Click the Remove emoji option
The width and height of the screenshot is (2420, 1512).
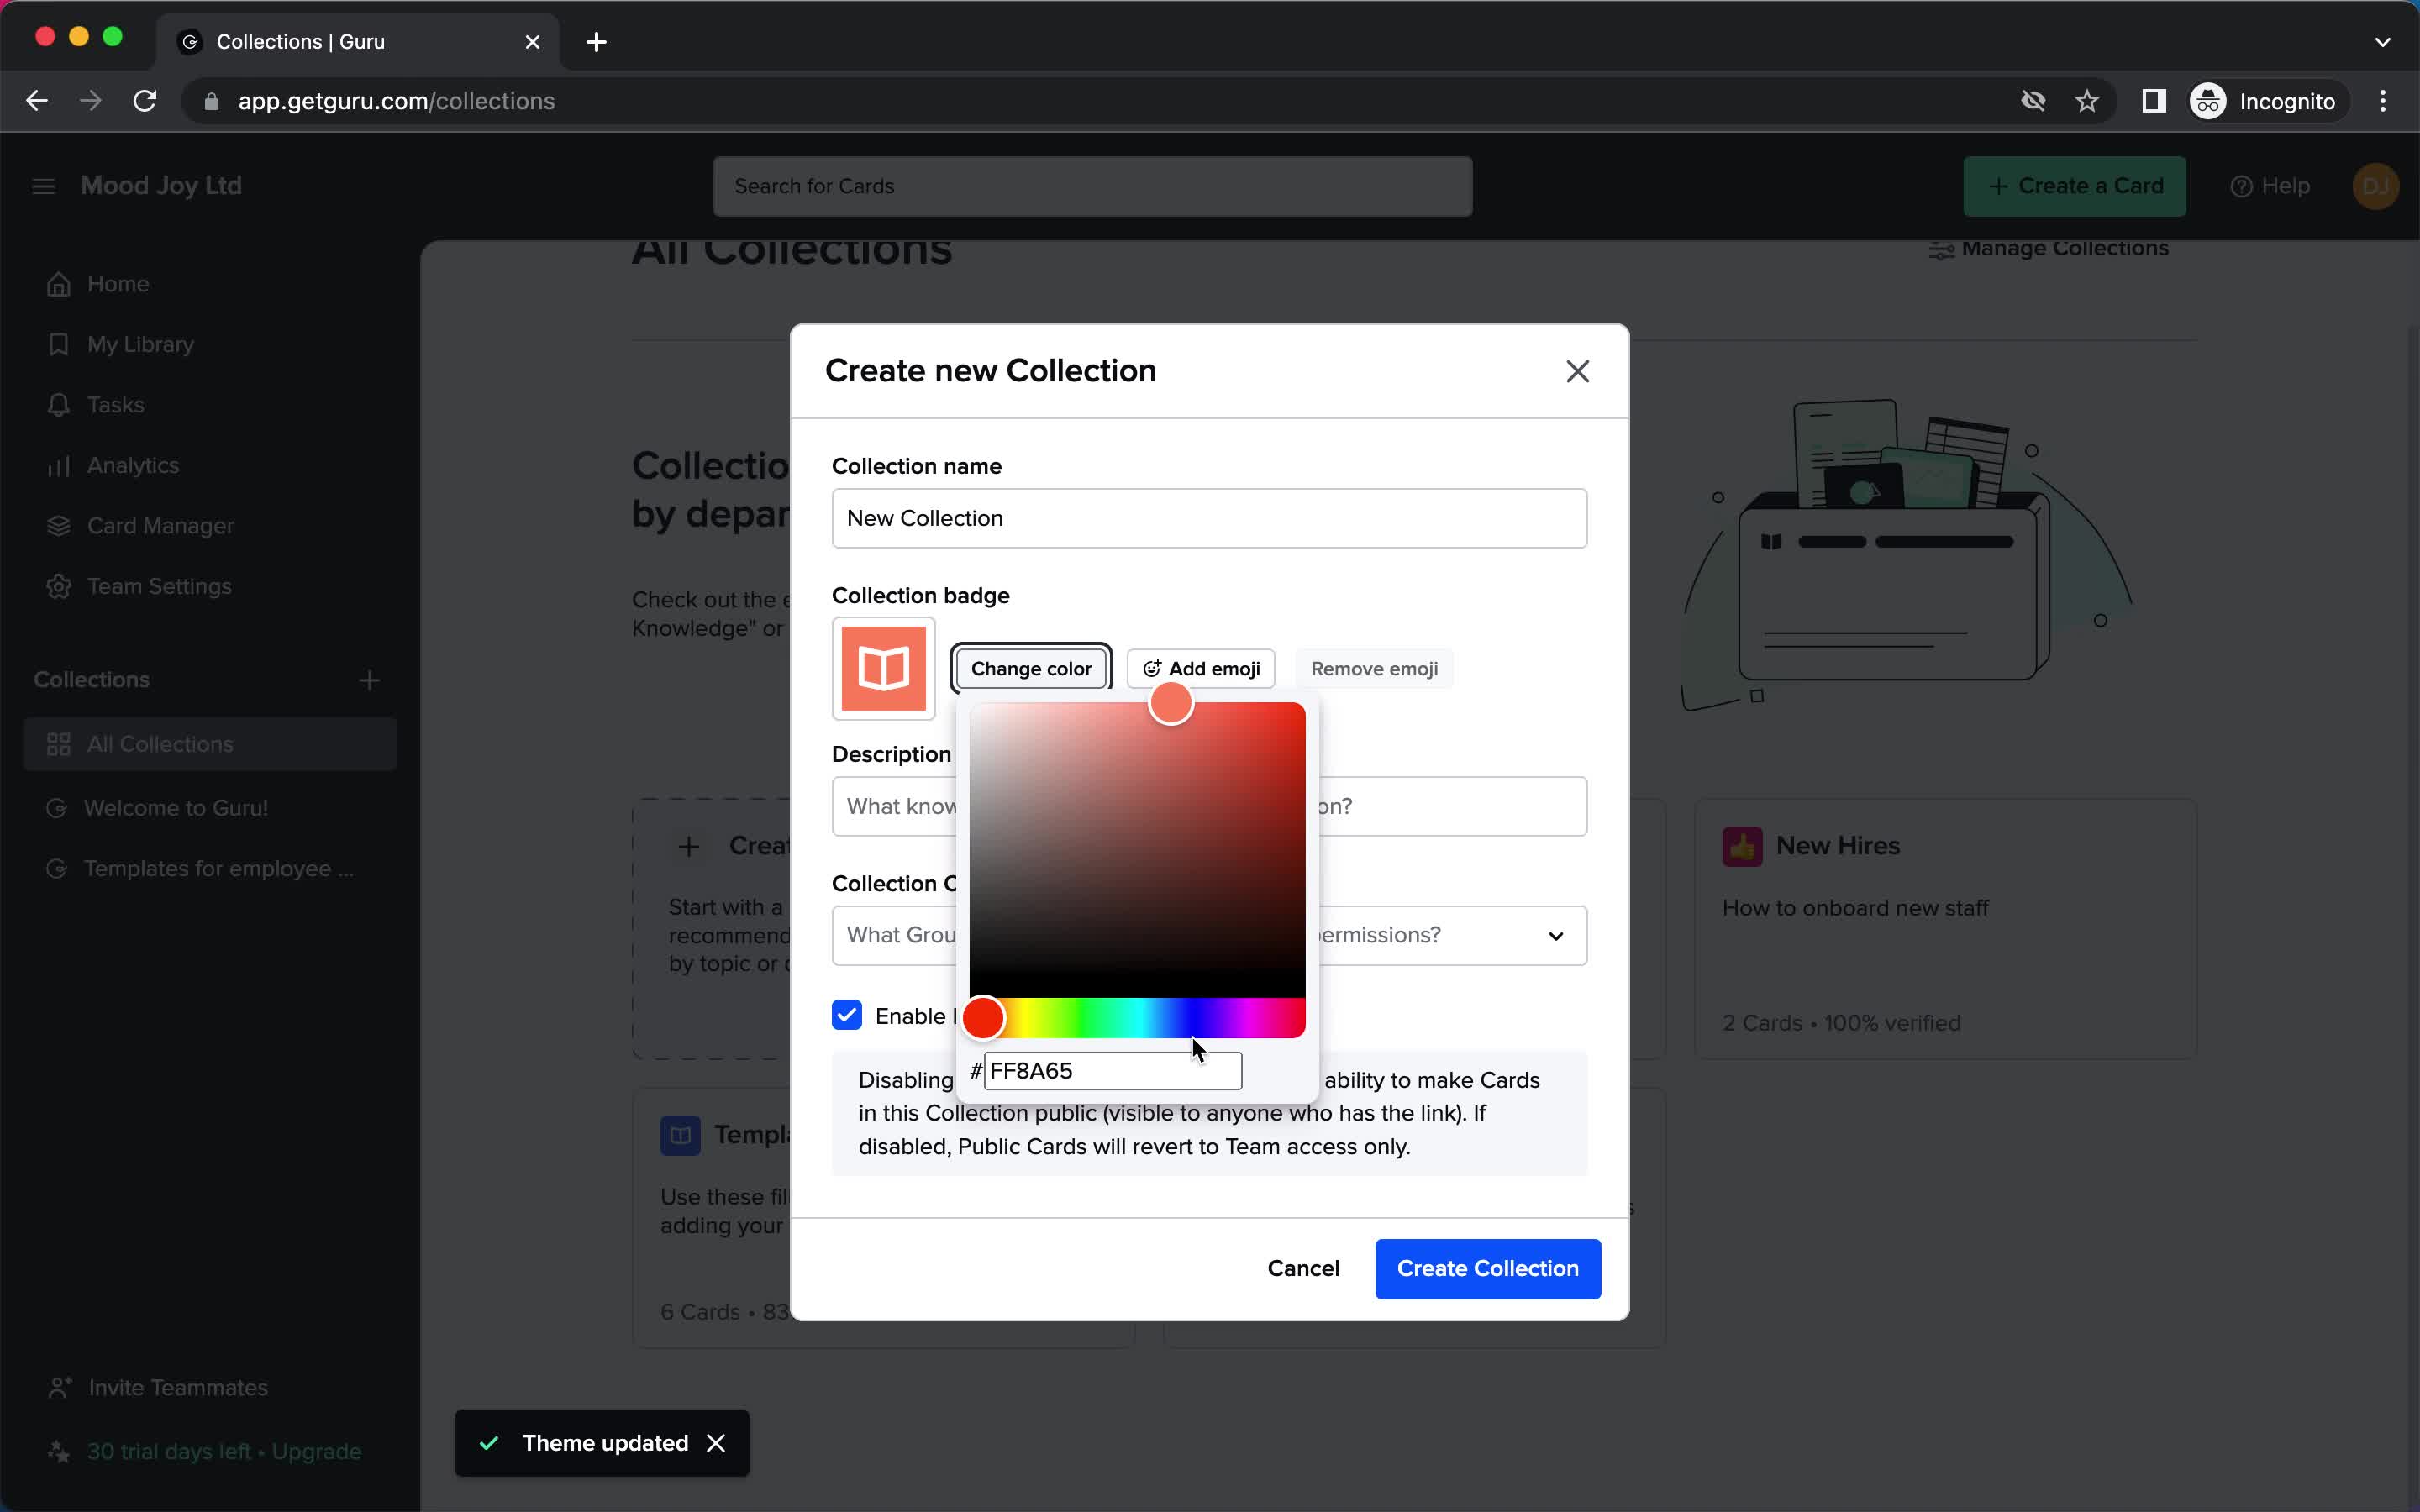1375,667
